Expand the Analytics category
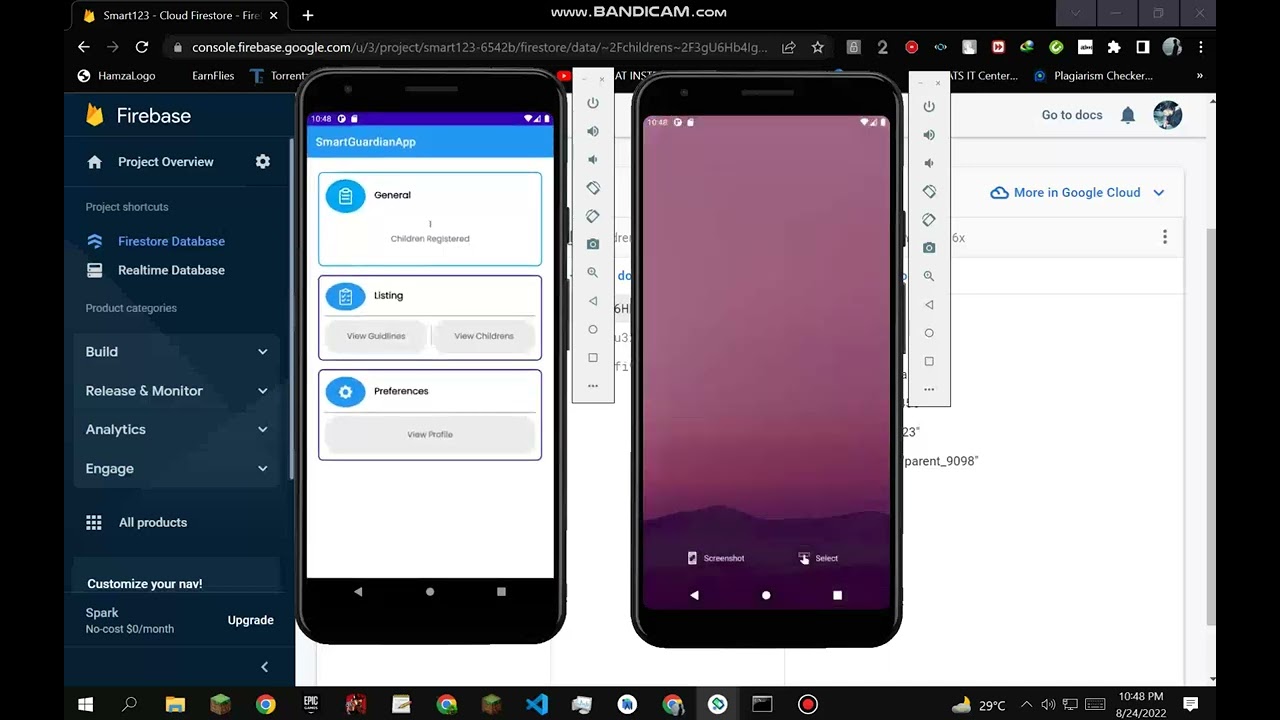 pos(177,429)
